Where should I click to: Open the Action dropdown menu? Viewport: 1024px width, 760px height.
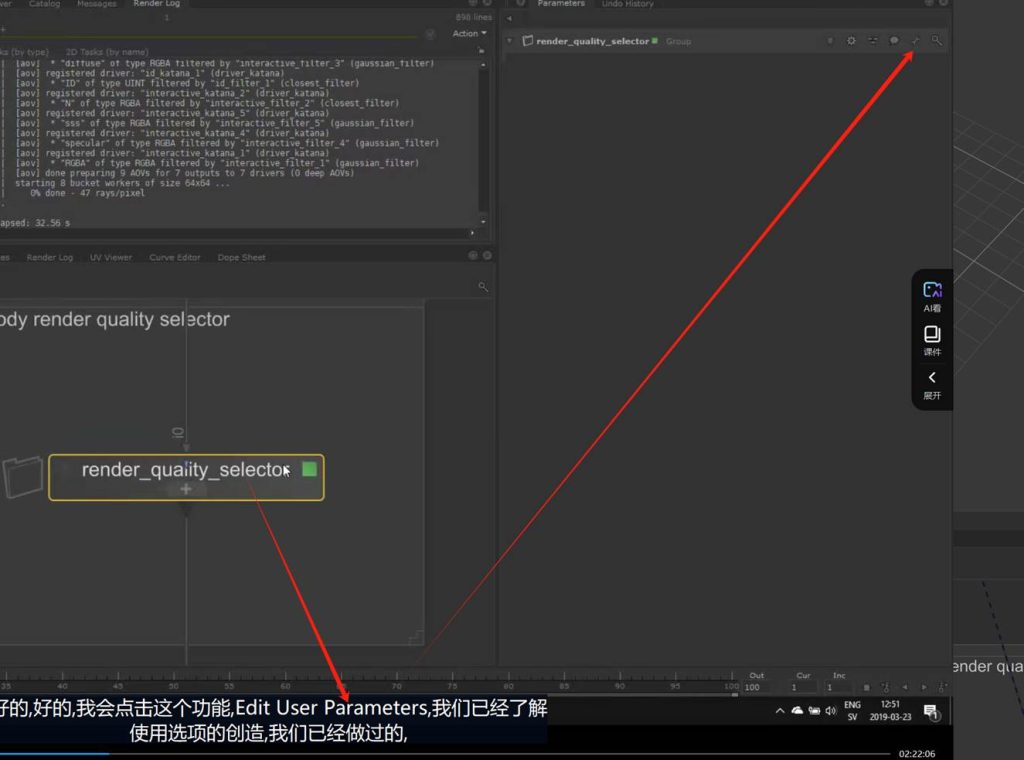coord(469,34)
